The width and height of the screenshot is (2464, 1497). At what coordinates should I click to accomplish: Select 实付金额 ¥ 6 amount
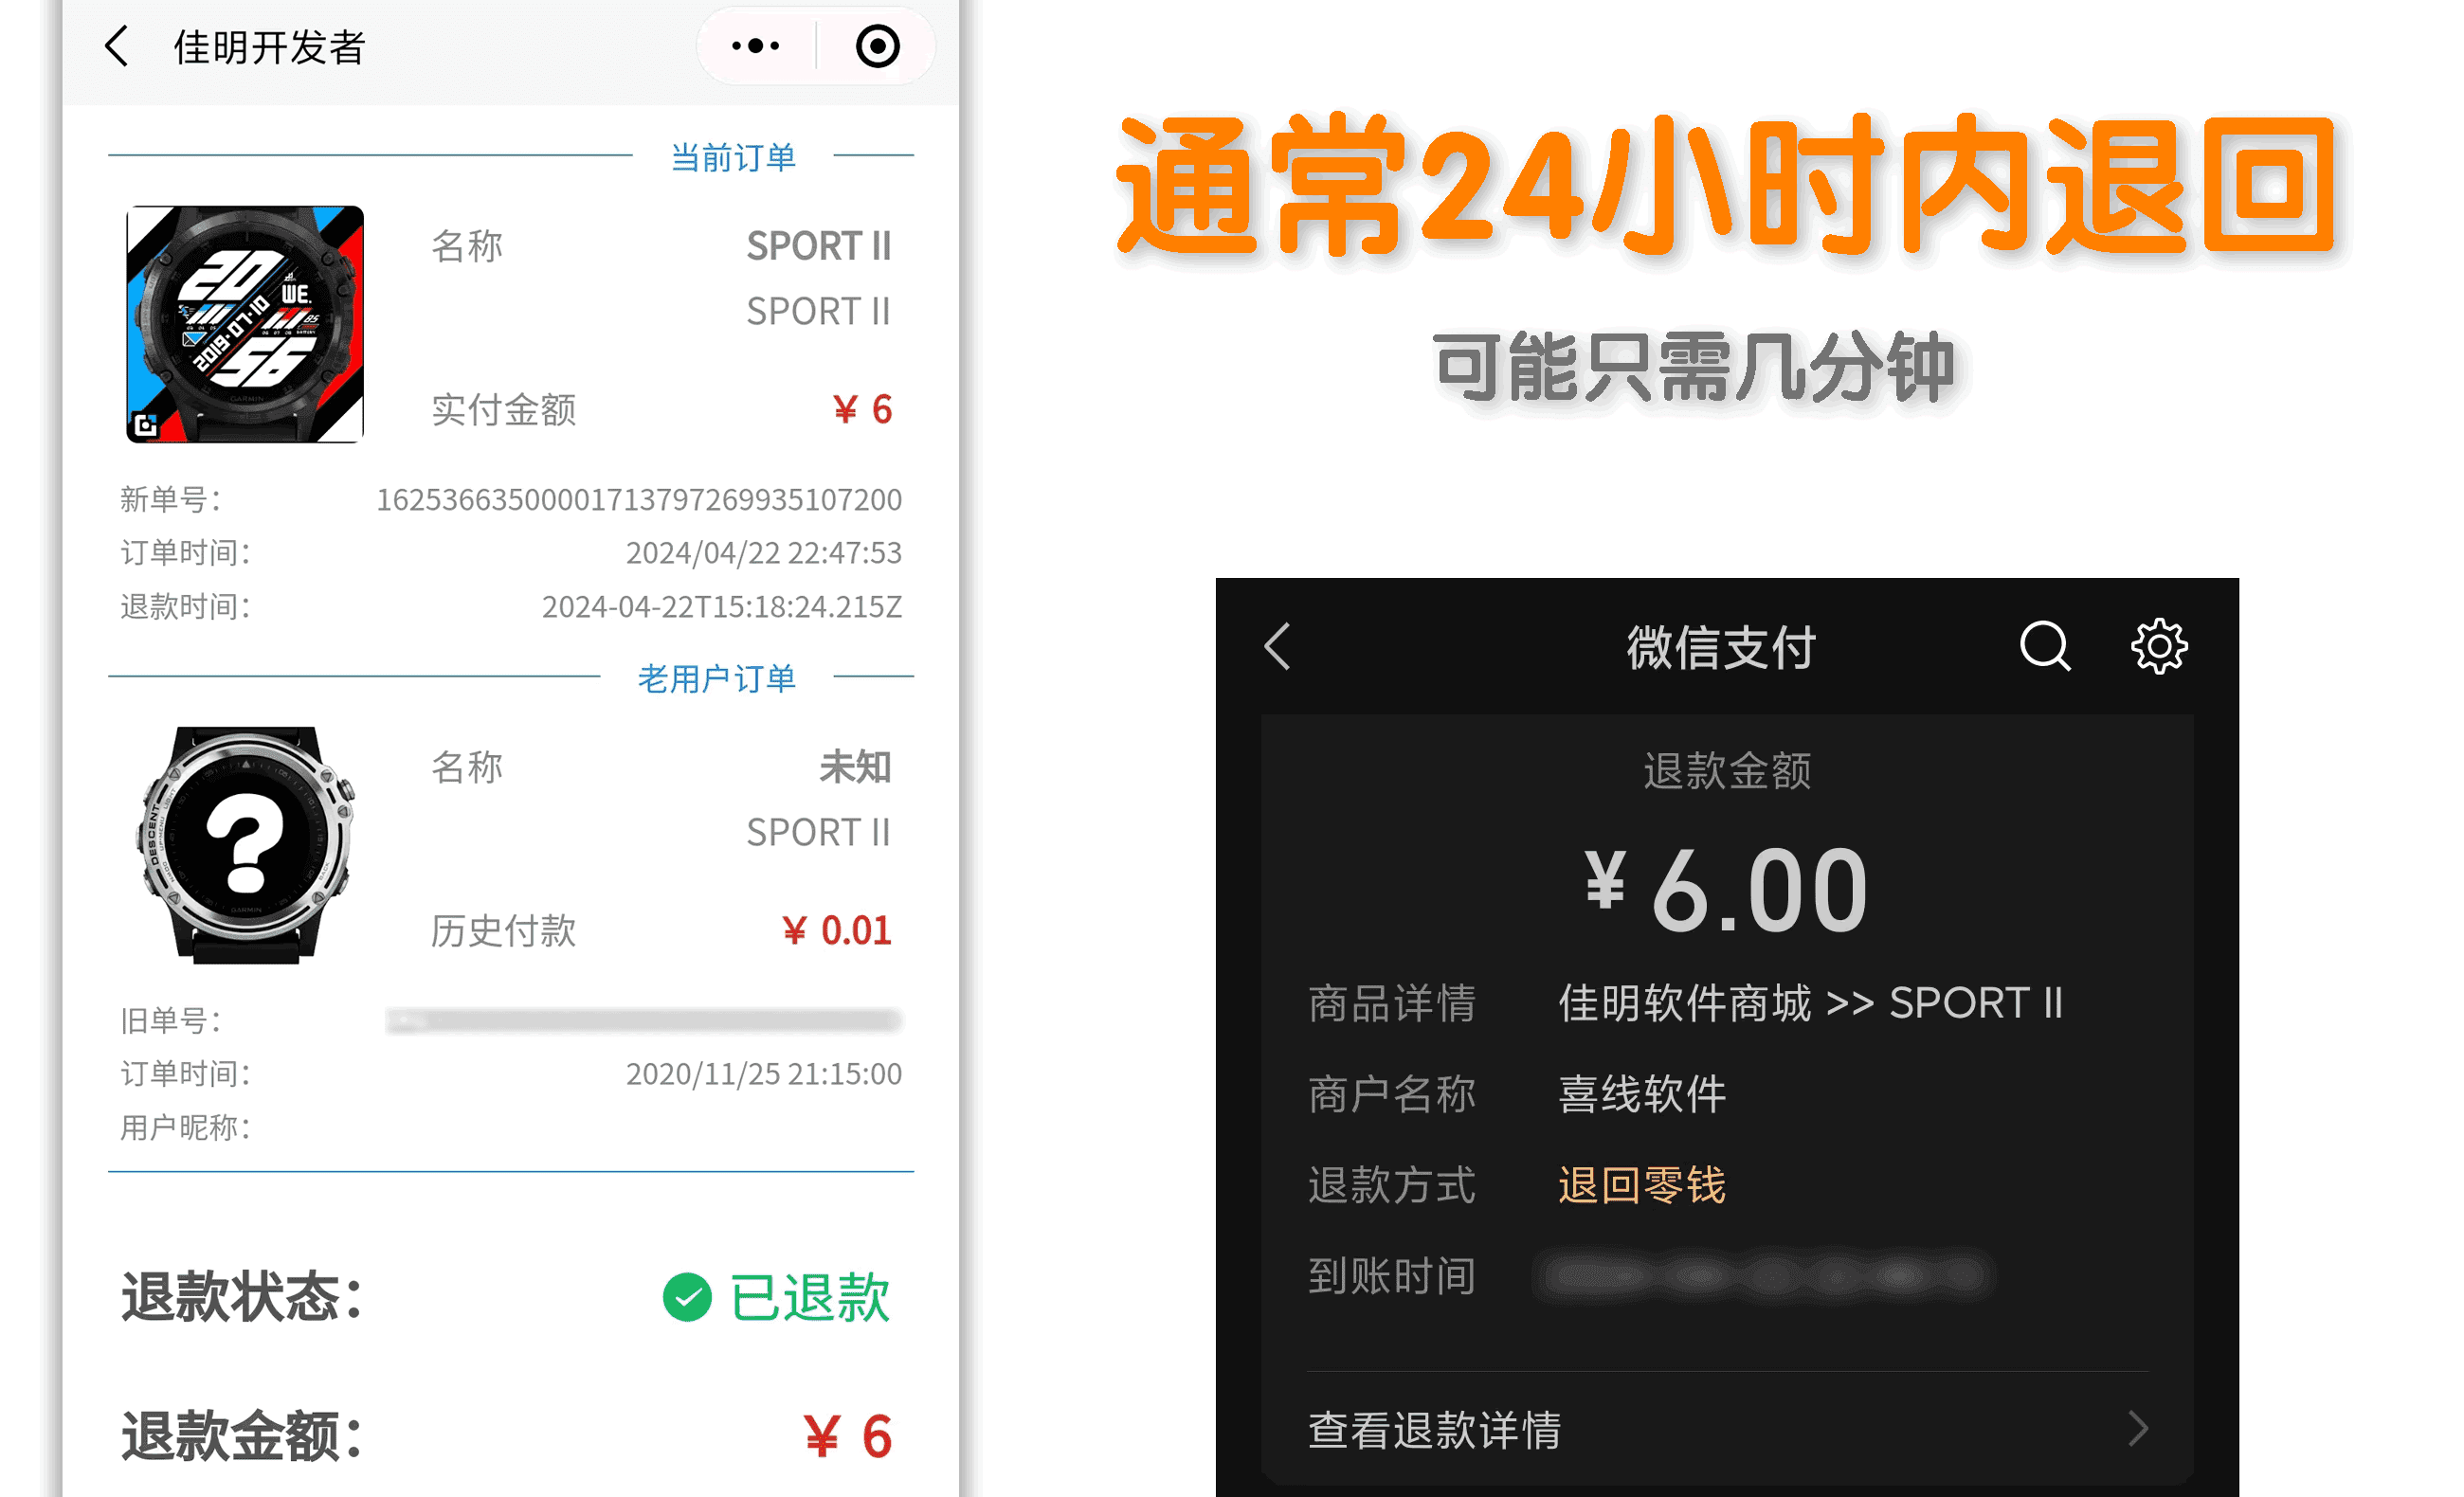pos(861,409)
